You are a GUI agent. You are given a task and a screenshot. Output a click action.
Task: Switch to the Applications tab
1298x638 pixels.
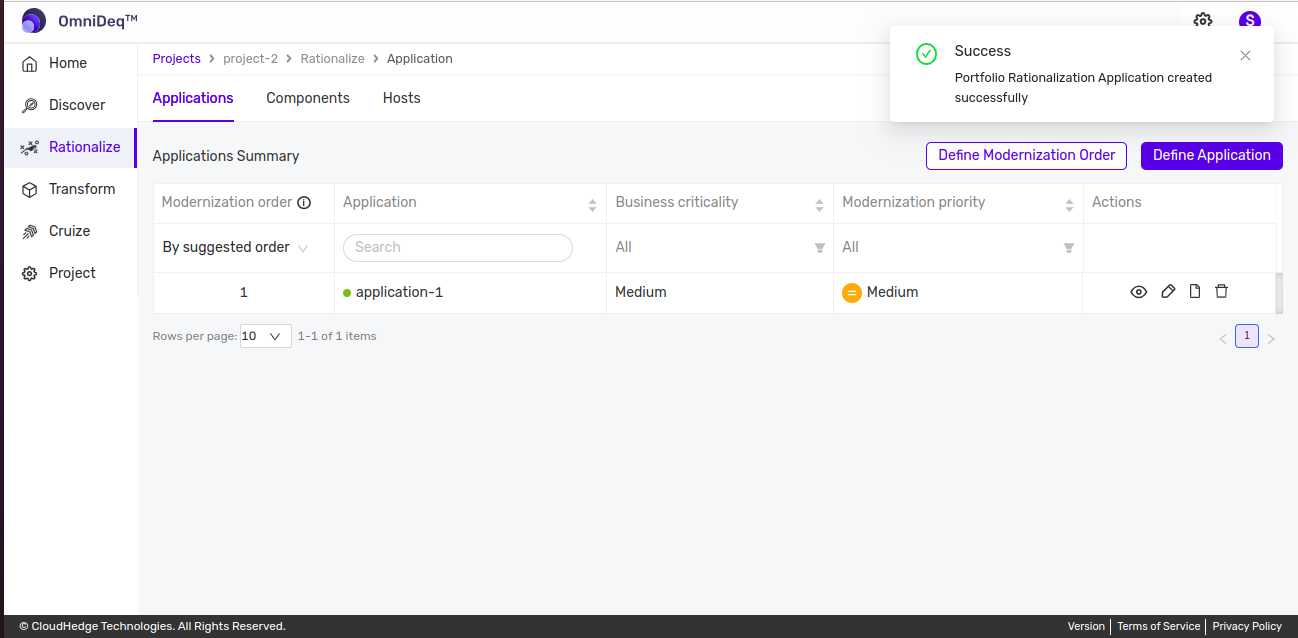pos(193,98)
